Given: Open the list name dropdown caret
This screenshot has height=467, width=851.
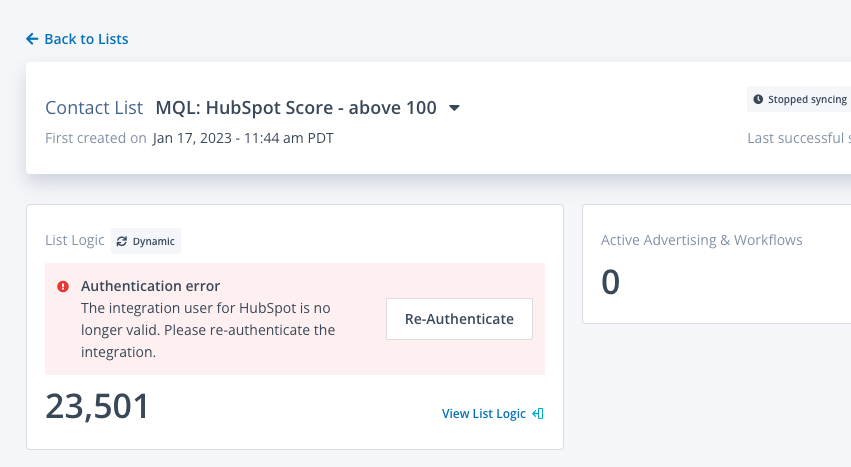Looking at the screenshot, I should [454, 108].
